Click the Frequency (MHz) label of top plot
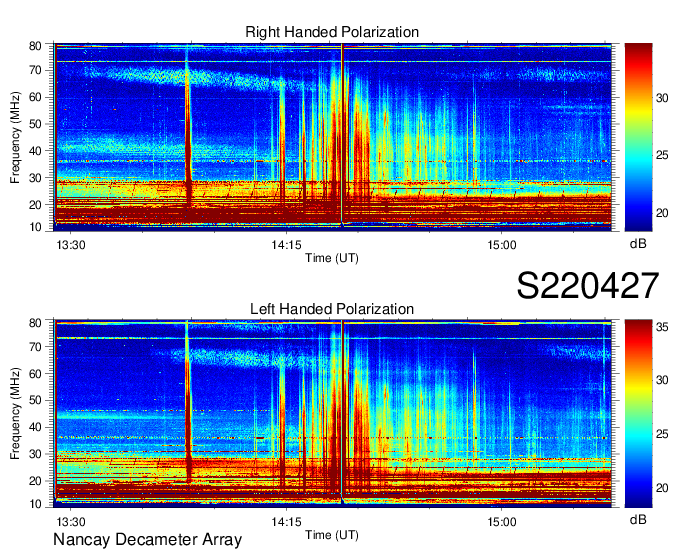The image size is (680, 552). tap(15, 137)
